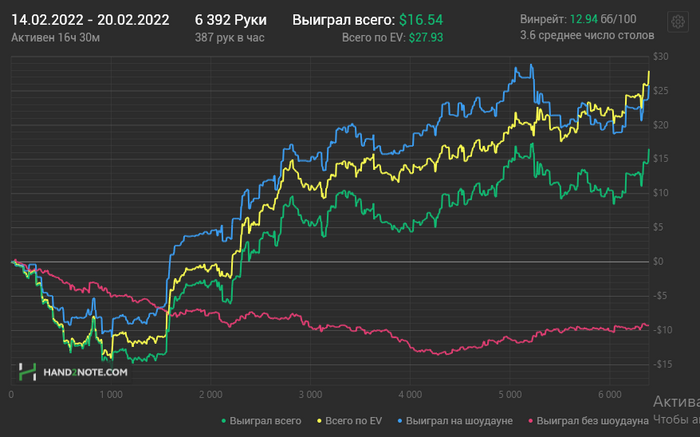Click the pink dot before 'Выиграл без шоудауна'

point(531,421)
